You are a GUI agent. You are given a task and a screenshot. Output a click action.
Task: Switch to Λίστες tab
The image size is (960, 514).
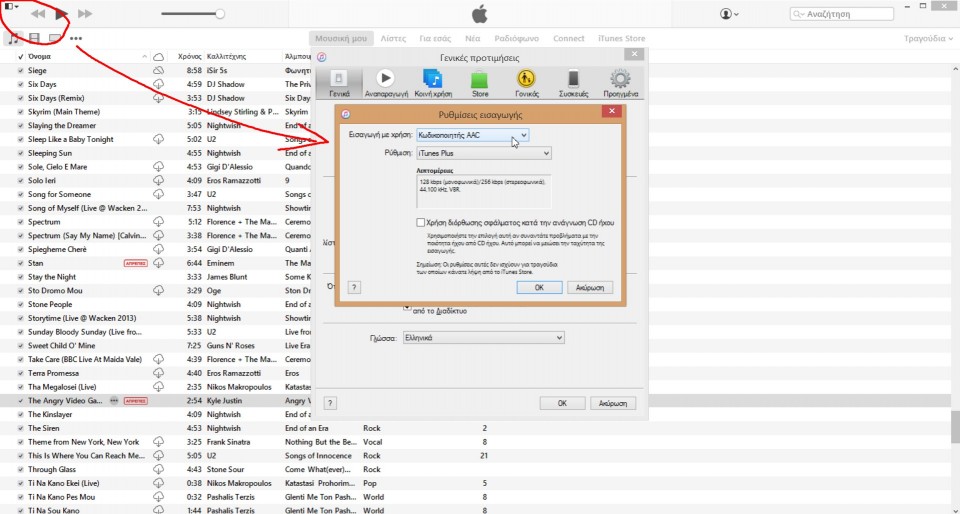[393, 39]
